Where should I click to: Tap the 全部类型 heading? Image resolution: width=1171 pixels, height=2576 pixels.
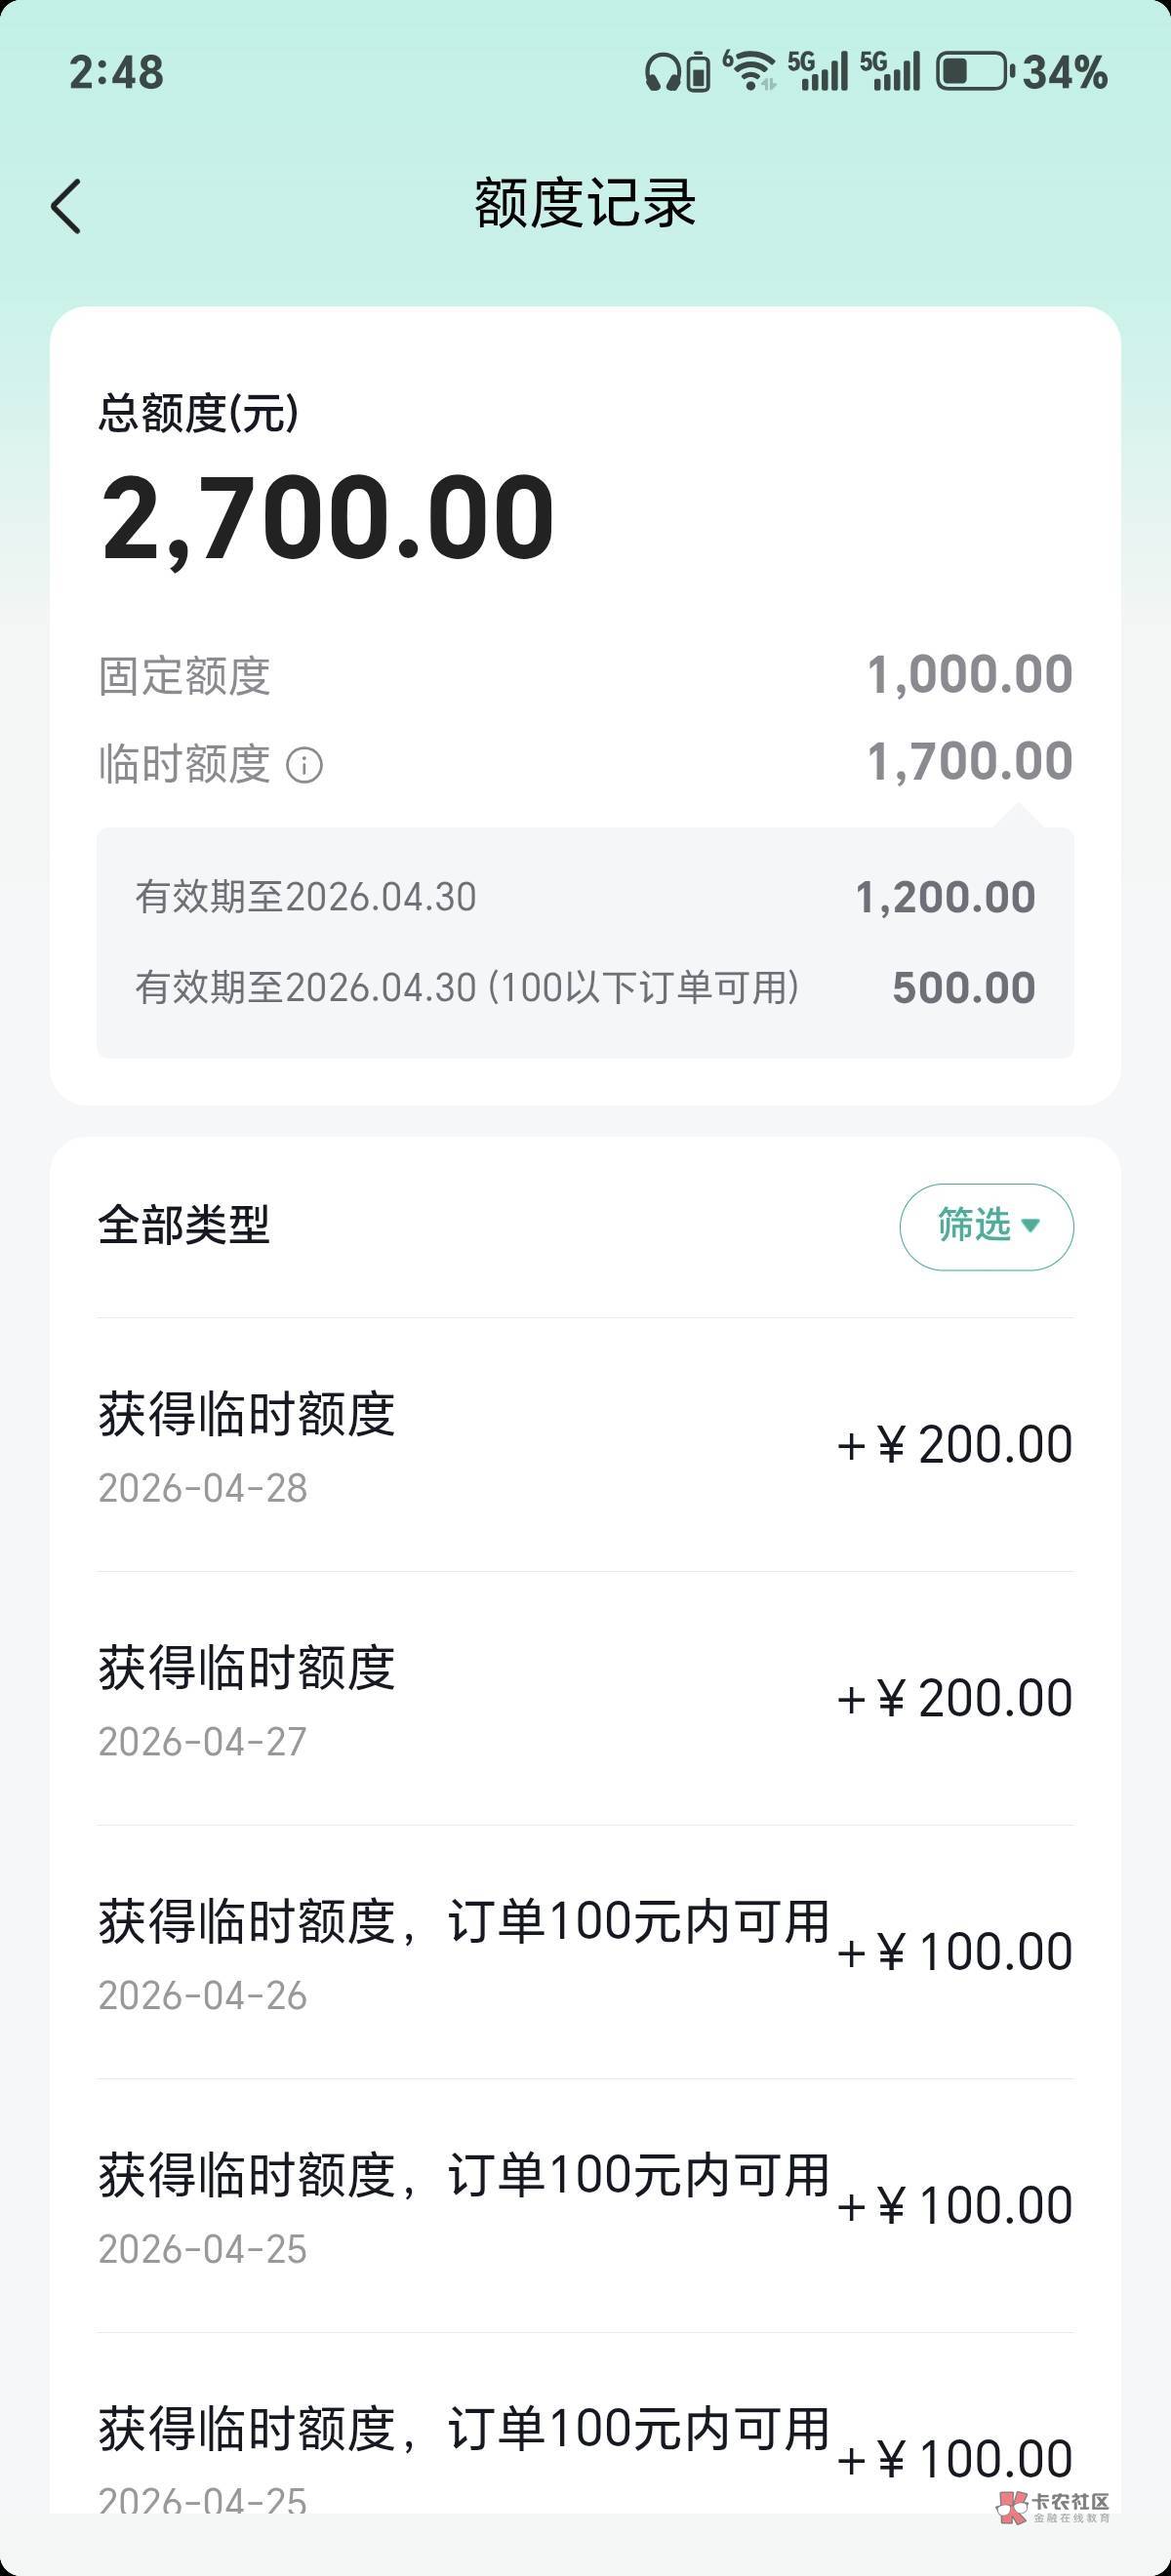click(184, 1225)
